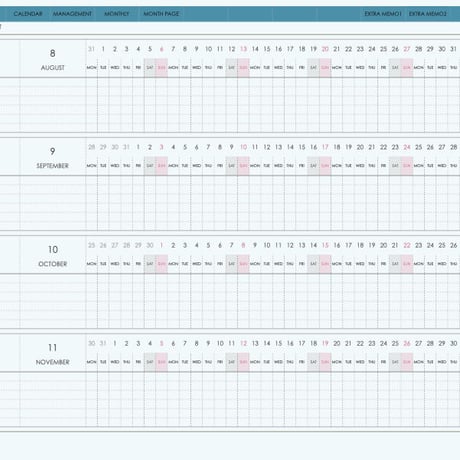This screenshot has width=460, height=460.
Task: Click the memo cell under October 16
Action: [x=337, y=301]
